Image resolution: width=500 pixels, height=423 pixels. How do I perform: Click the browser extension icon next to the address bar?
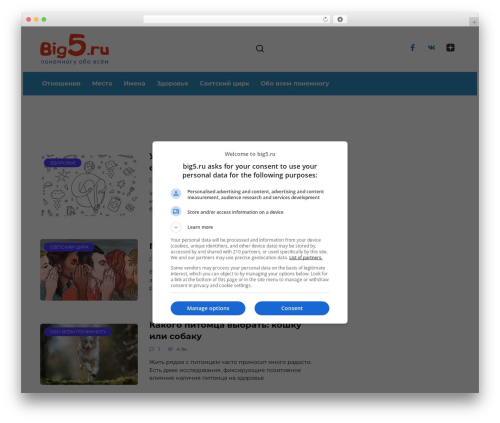(340, 19)
